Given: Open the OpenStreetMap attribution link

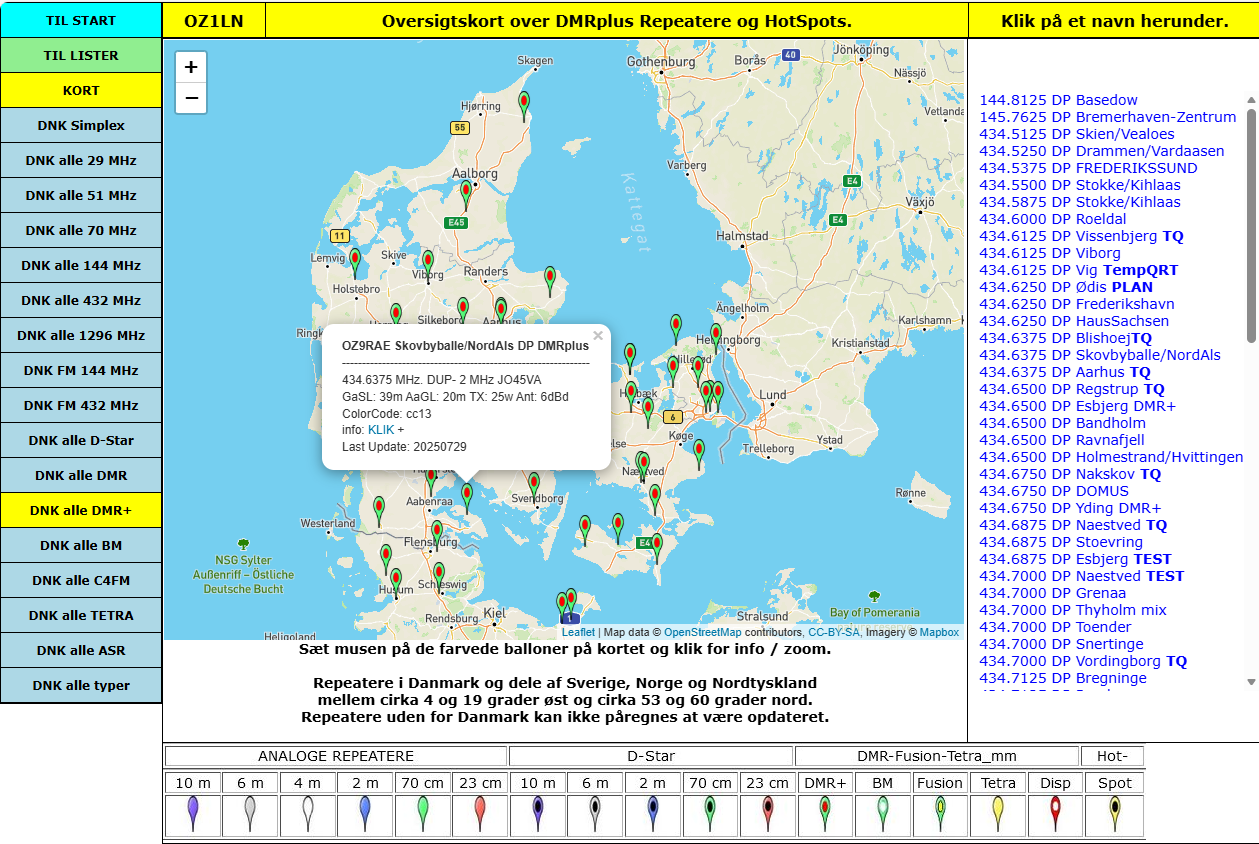Looking at the screenshot, I should [702, 632].
